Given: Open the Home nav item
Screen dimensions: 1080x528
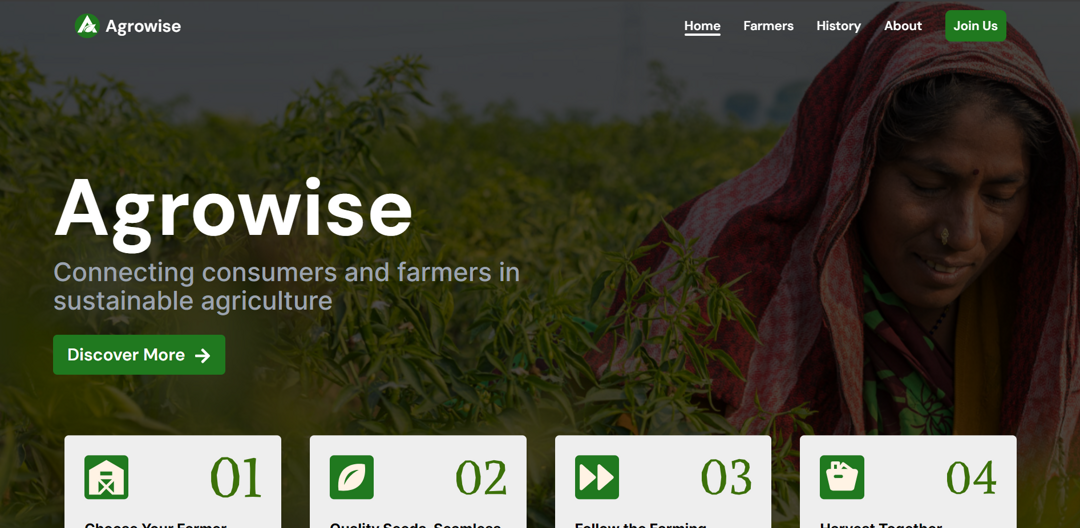Looking at the screenshot, I should point(702,26).
